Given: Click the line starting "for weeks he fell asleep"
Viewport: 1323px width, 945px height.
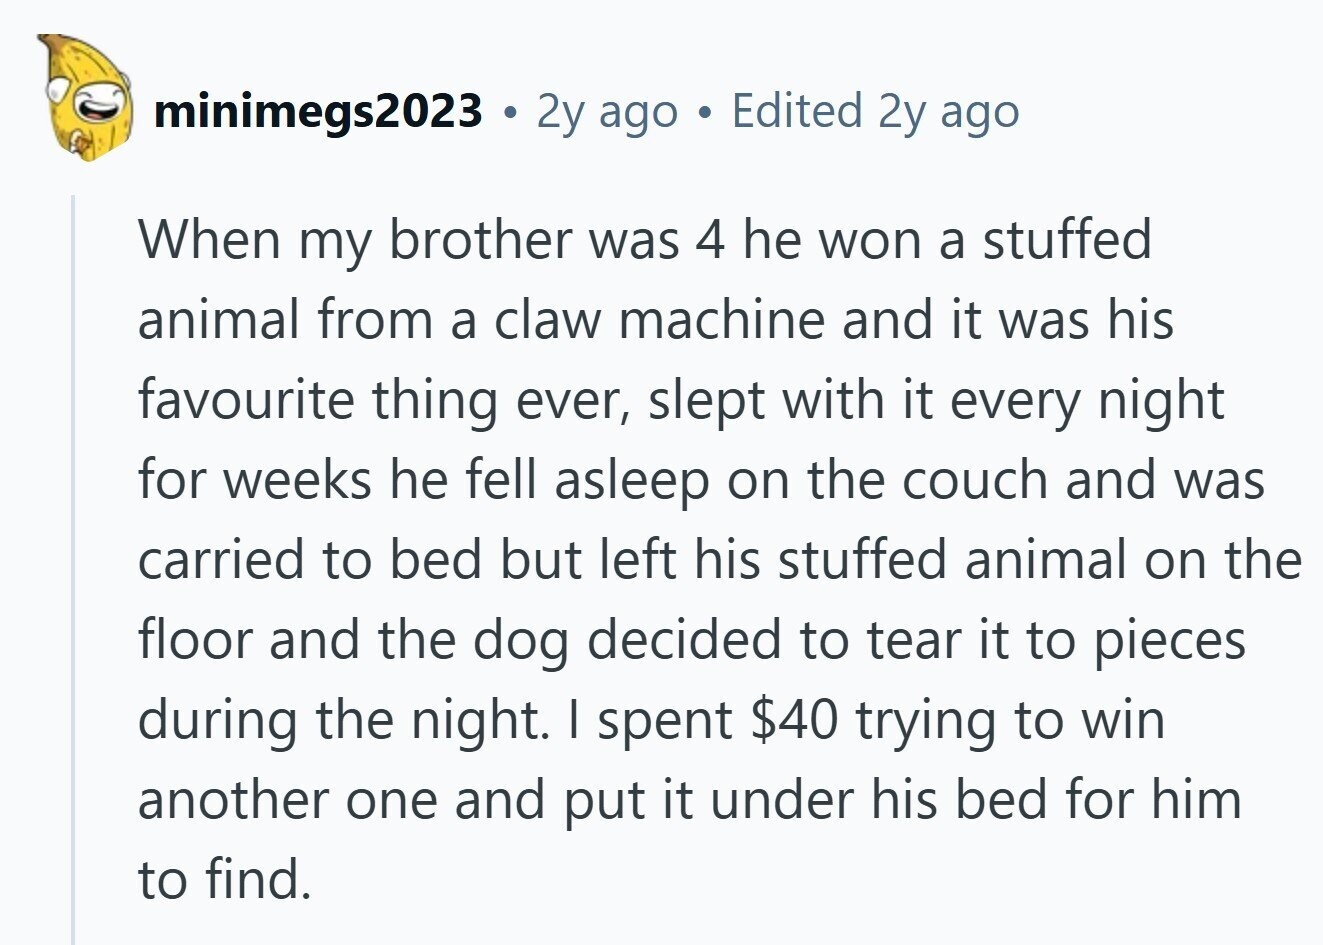Looking at the screenshot, I should click(x=700, y=481).
